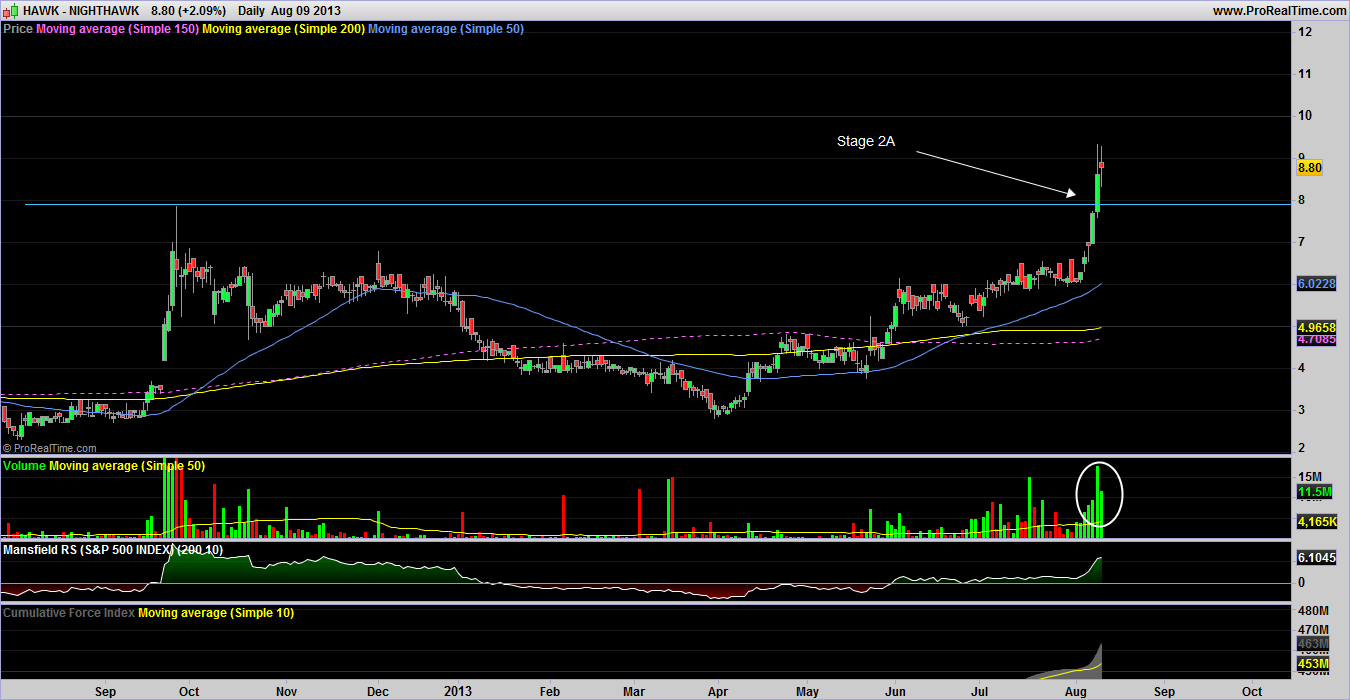1350x700 pixels.
Task: Select the Stage 2A text annotation
Action: pos(865,142)
